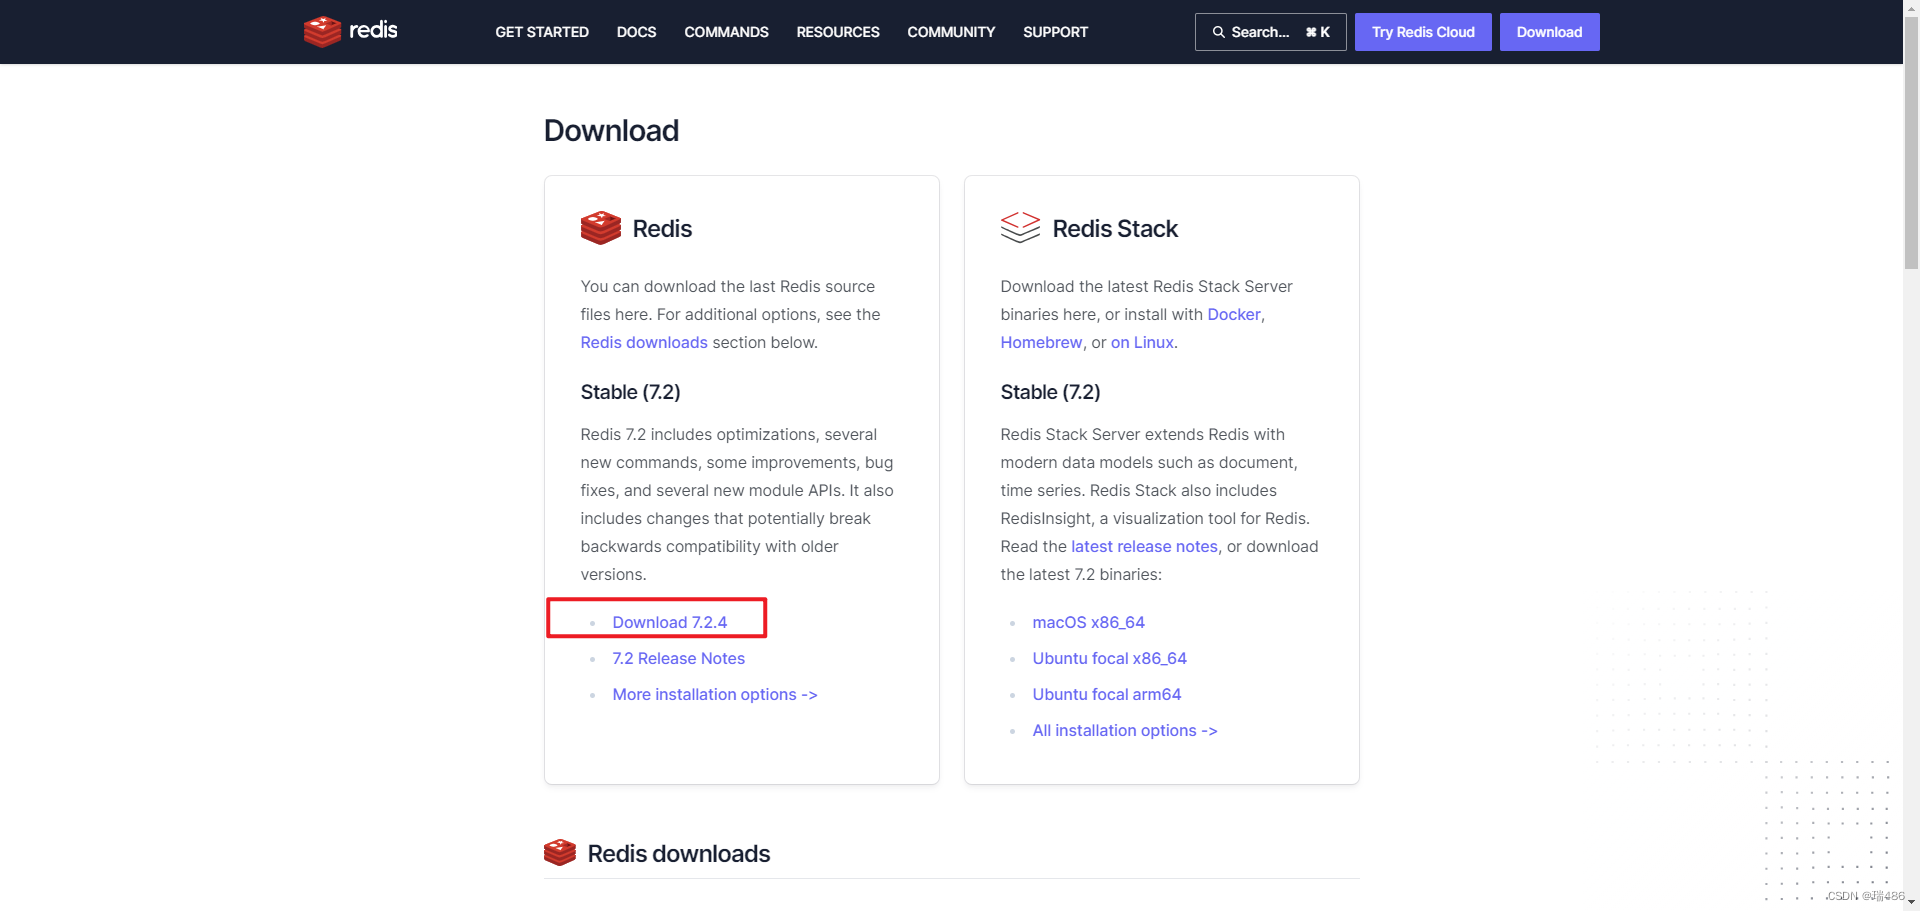Open the COMMANDS page
The height and width of the screenshot is (911, 1920).
tap(726, 32)
